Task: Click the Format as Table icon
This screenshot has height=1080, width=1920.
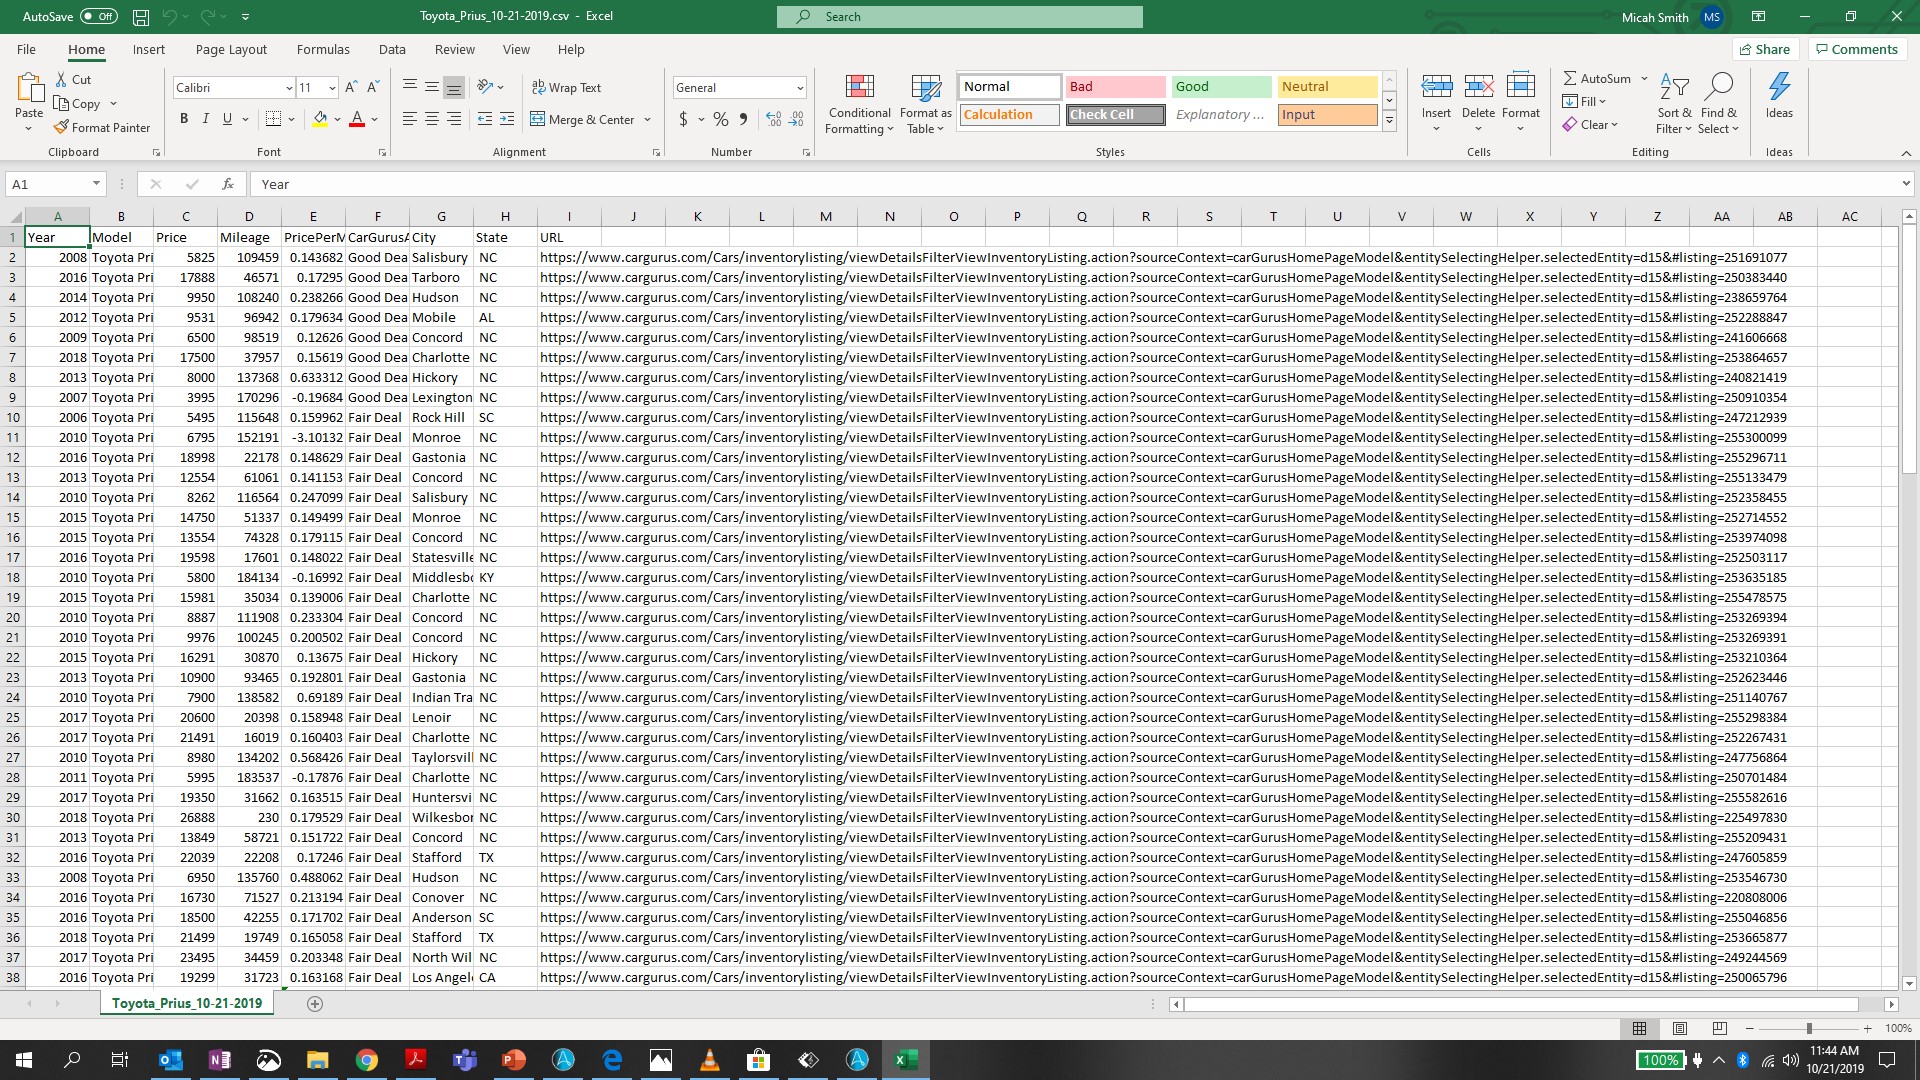Action: pyautogui.click(x=925, y=88)
